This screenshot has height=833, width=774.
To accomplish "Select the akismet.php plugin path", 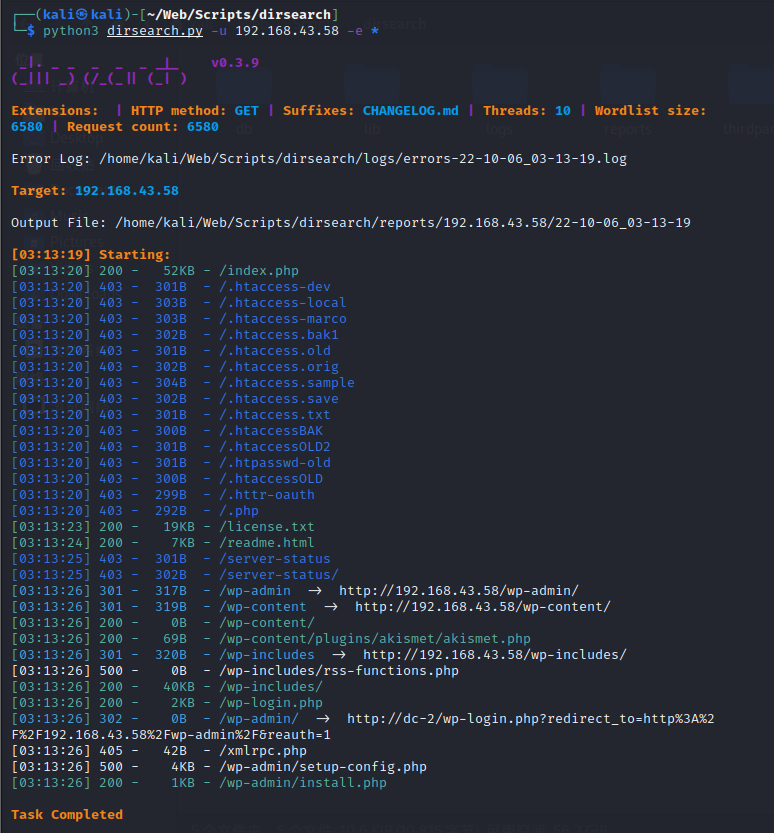I will point(374,639).
